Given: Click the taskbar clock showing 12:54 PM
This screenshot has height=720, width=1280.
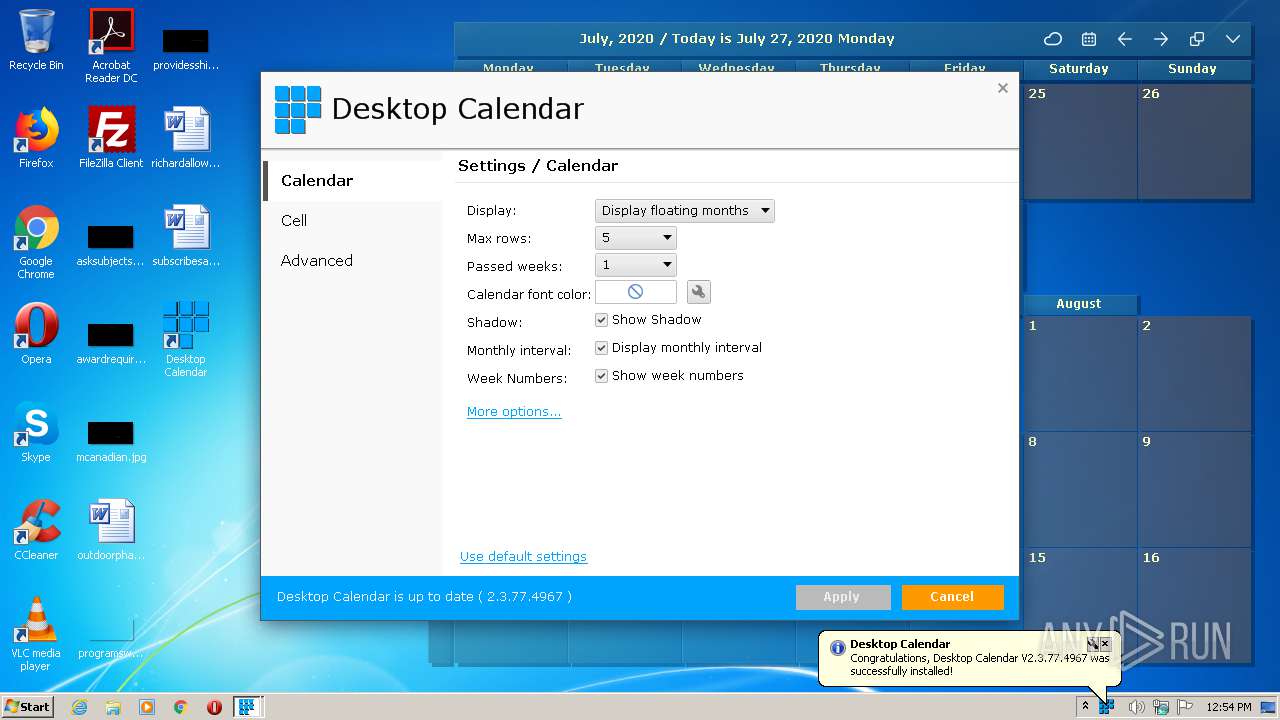Looking at the screenshot, I should pyautogui.click(x=1229, y=707).
